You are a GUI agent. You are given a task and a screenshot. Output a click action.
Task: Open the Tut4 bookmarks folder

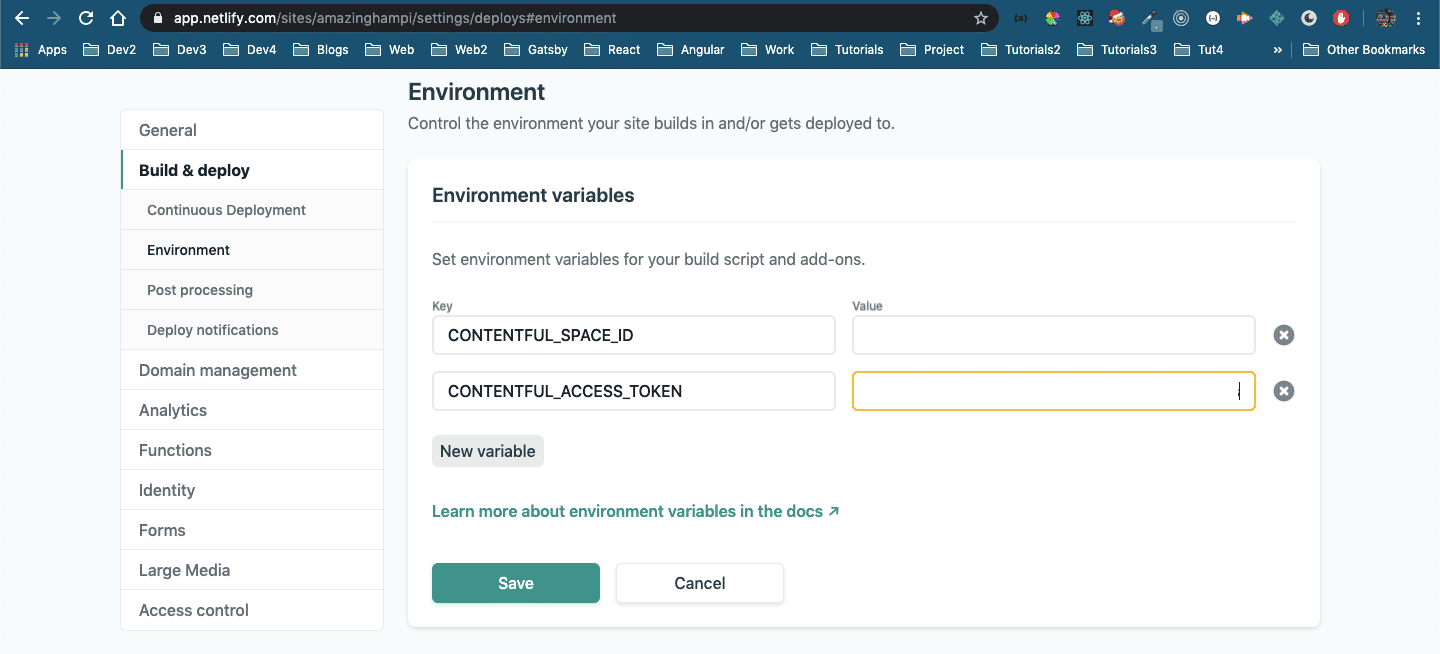(1198, 49)
